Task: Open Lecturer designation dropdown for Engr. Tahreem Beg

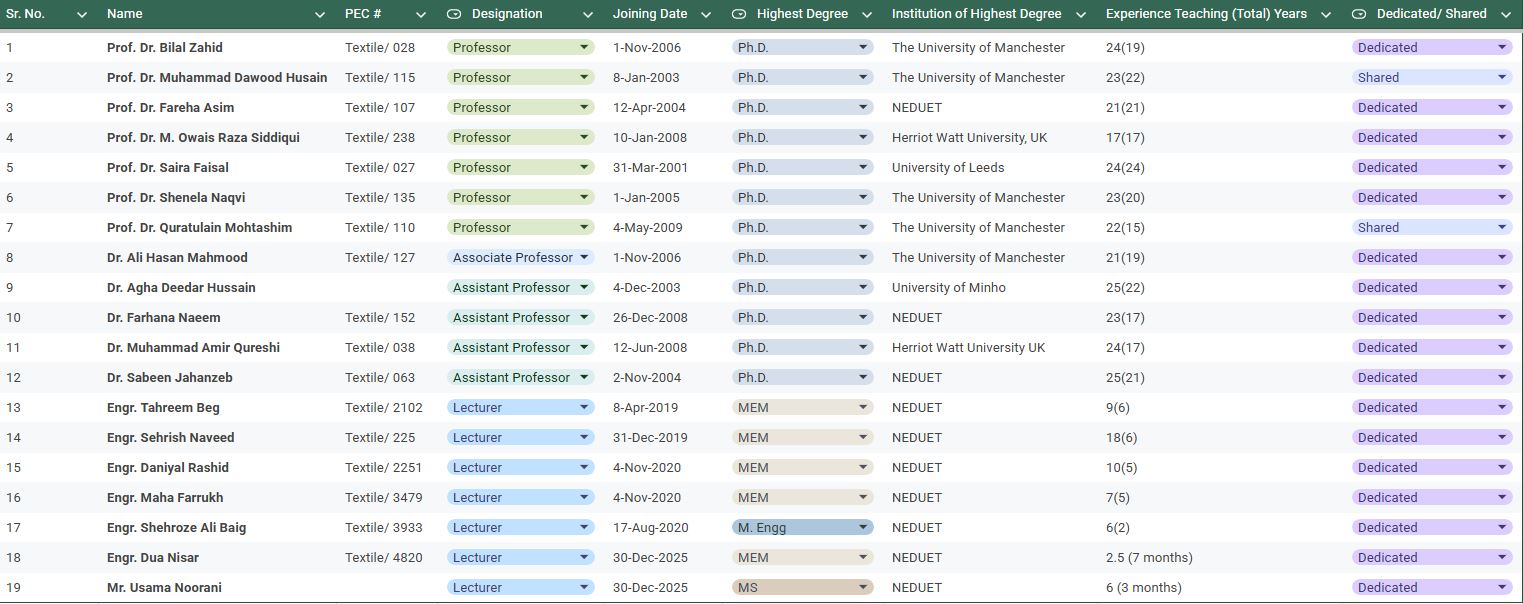Action: pyautogui.click(x=584, y=407)
